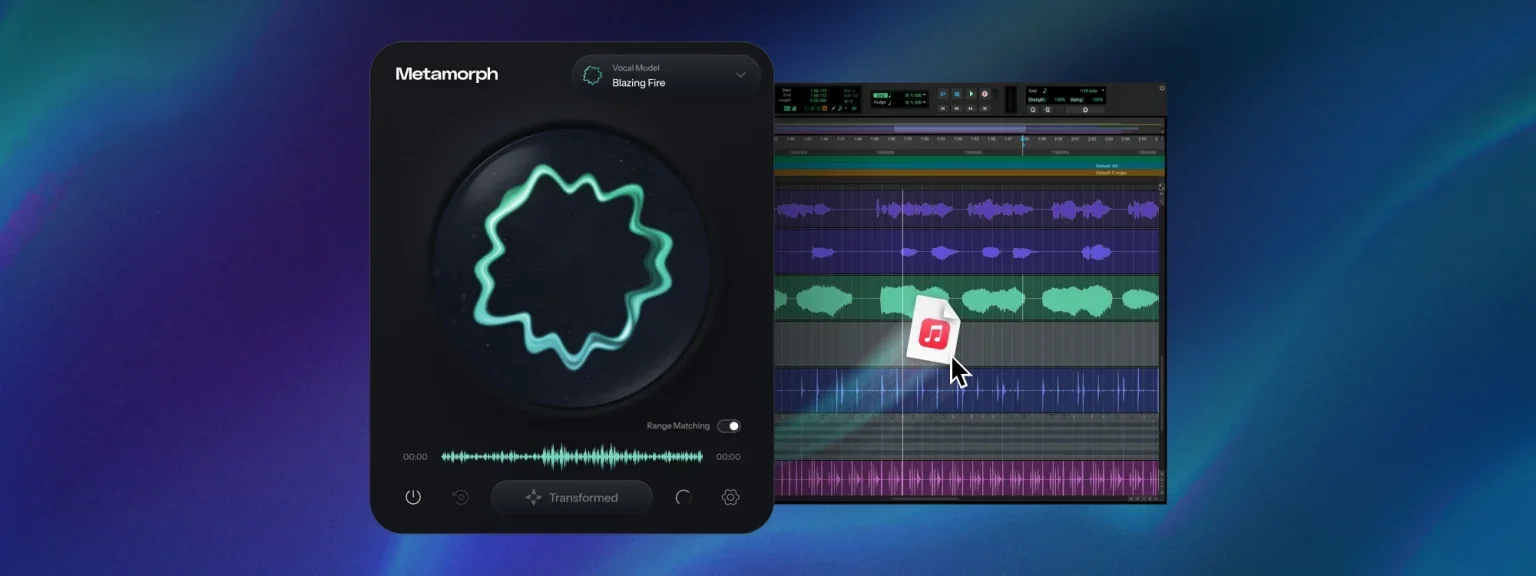
Task: Click the magnifier icon under quantize panel
Action: [x=1033, y=110]
